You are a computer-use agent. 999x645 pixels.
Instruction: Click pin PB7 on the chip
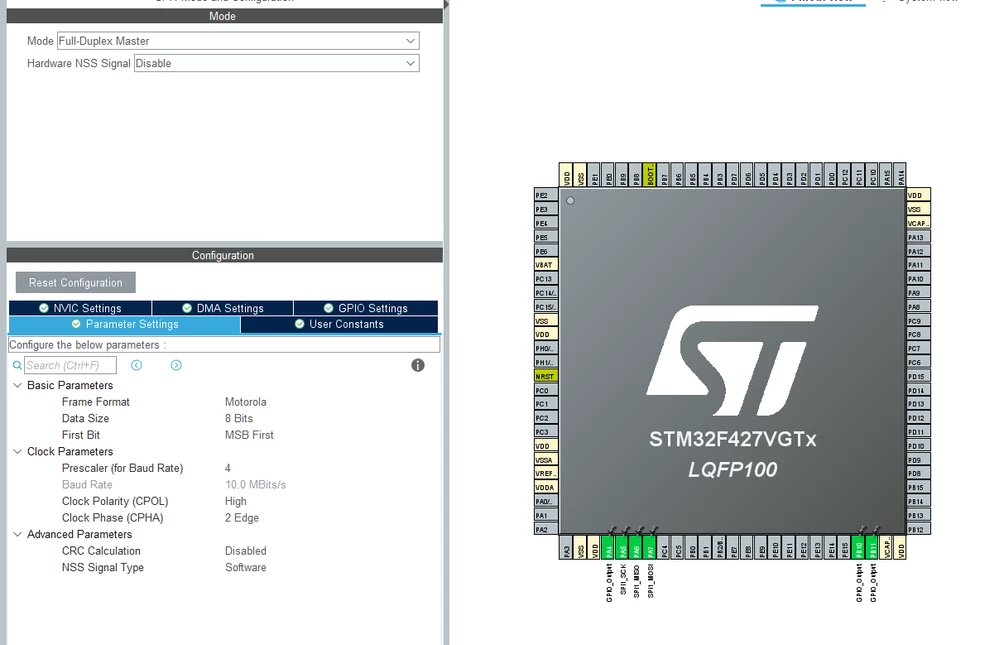(x=664, y=175)
